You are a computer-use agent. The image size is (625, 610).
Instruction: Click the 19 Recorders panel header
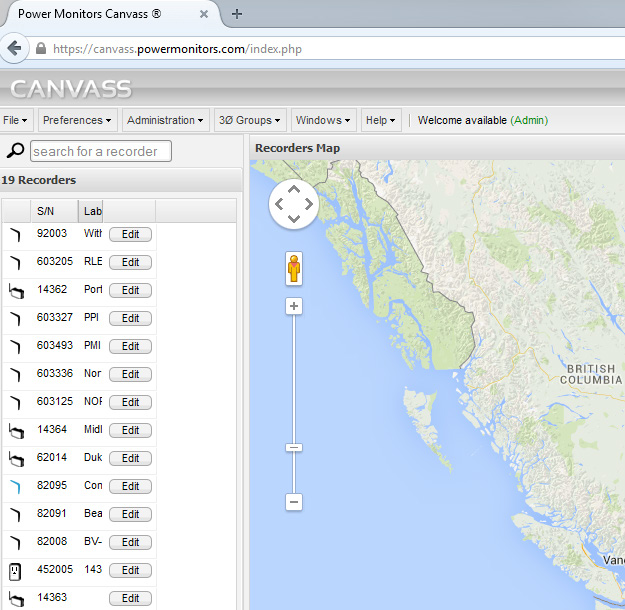click(121, 180)
